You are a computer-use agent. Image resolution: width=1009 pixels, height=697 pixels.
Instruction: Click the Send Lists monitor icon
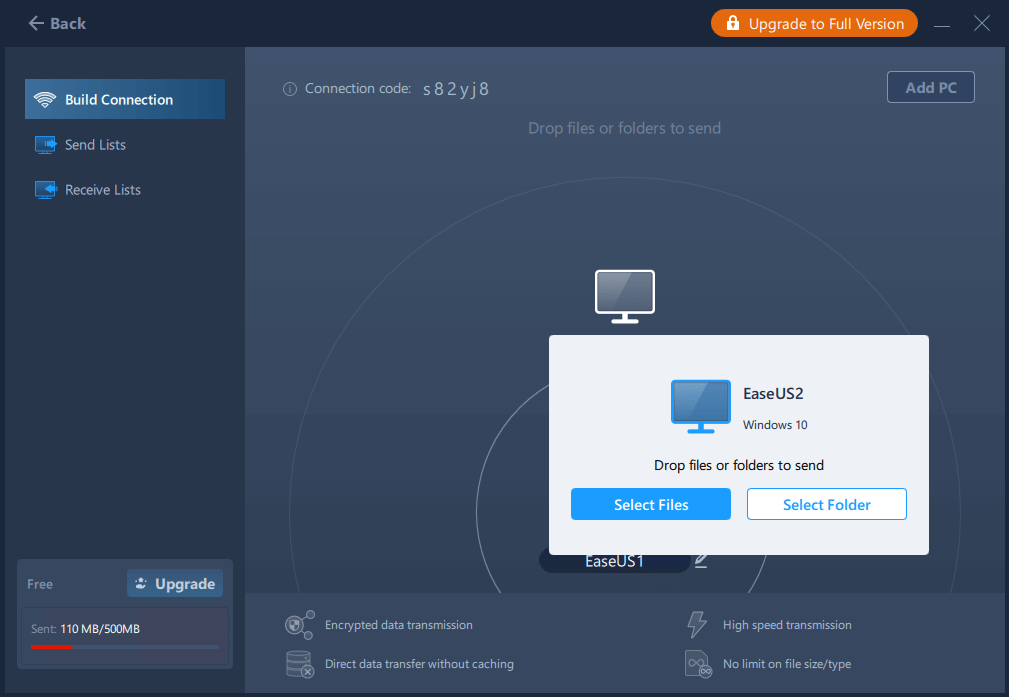pyautogui.click(x=45, y=145)
